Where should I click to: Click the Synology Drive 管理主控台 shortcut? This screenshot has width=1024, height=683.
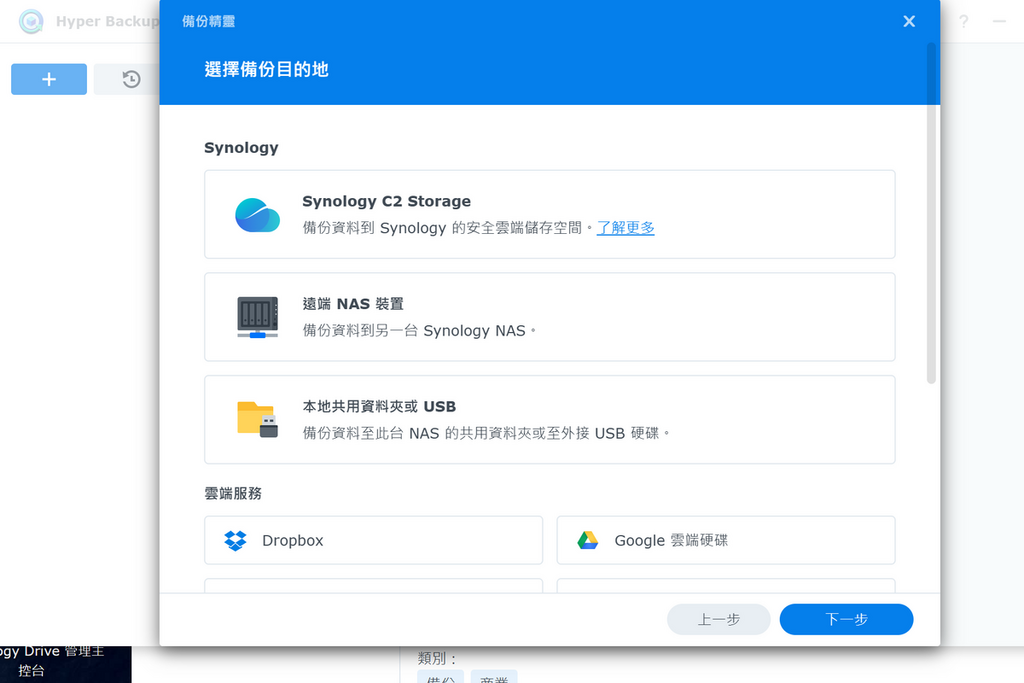pos(52,661)
